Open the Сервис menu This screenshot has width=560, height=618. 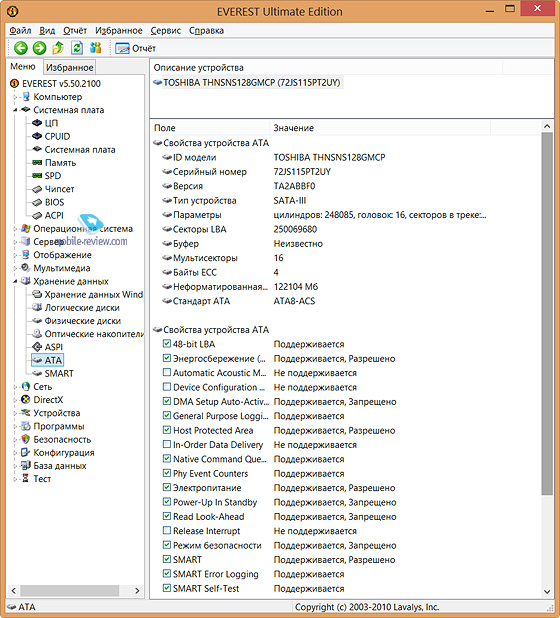(x=166, y=30)
